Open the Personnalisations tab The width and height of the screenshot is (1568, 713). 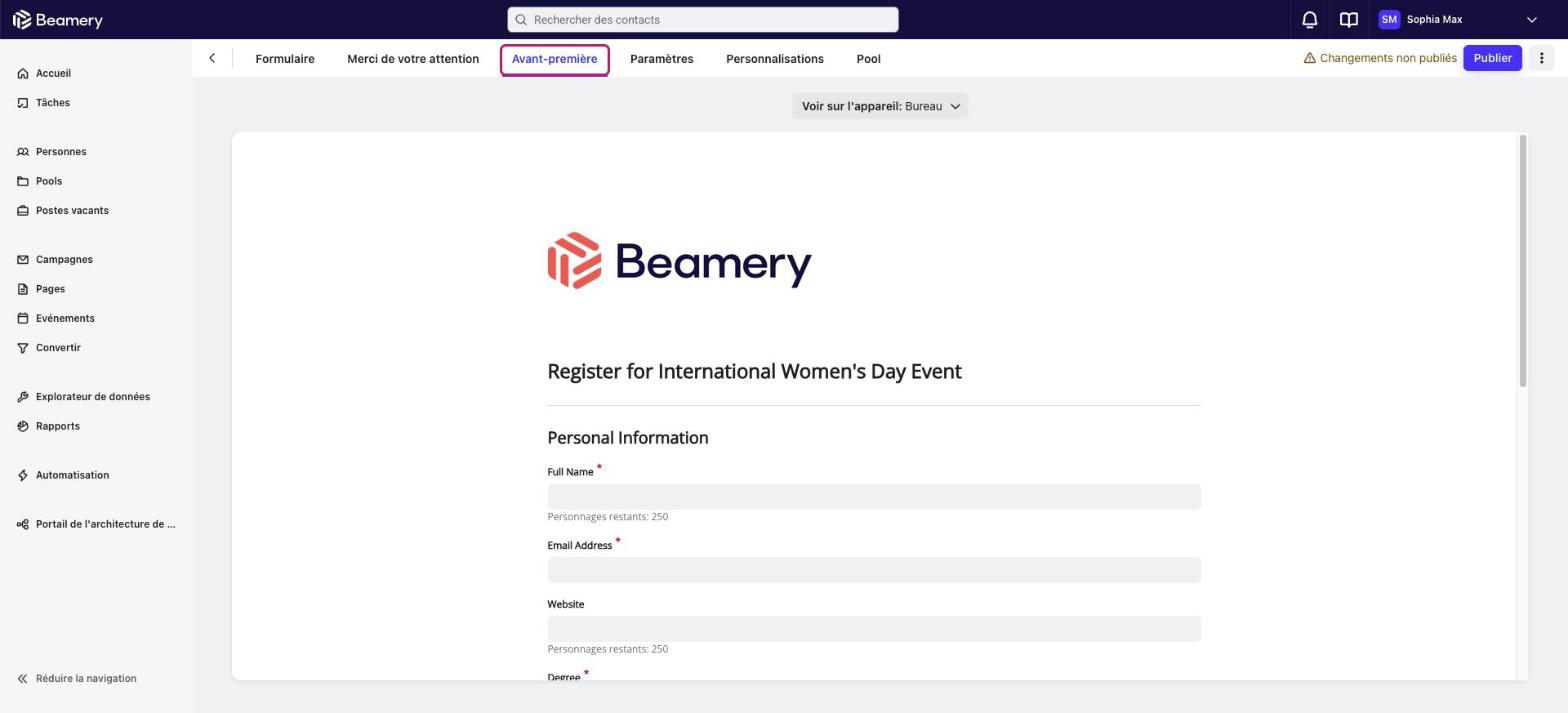(x=775, y=59)
